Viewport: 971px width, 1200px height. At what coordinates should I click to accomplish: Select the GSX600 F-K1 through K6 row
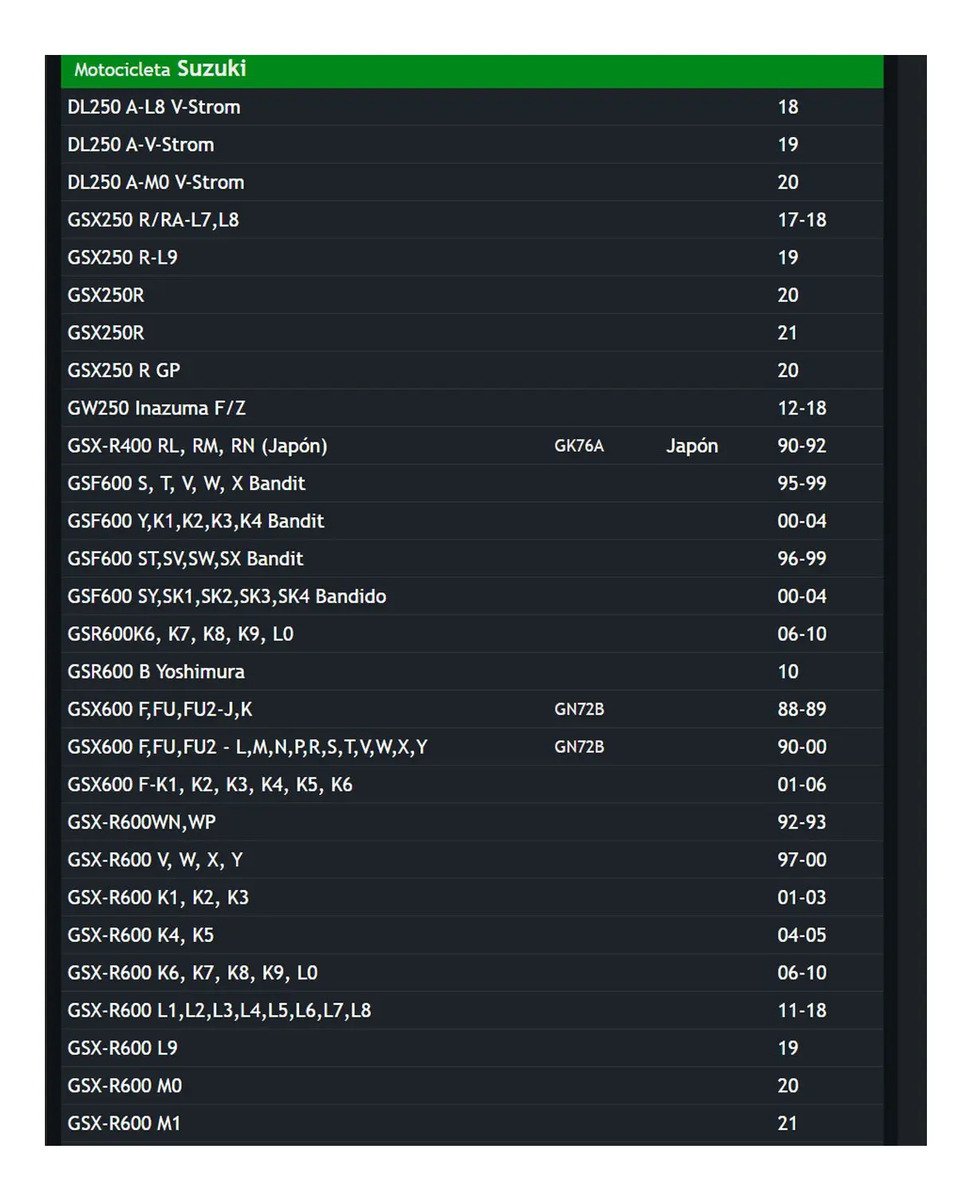point(472,785)
